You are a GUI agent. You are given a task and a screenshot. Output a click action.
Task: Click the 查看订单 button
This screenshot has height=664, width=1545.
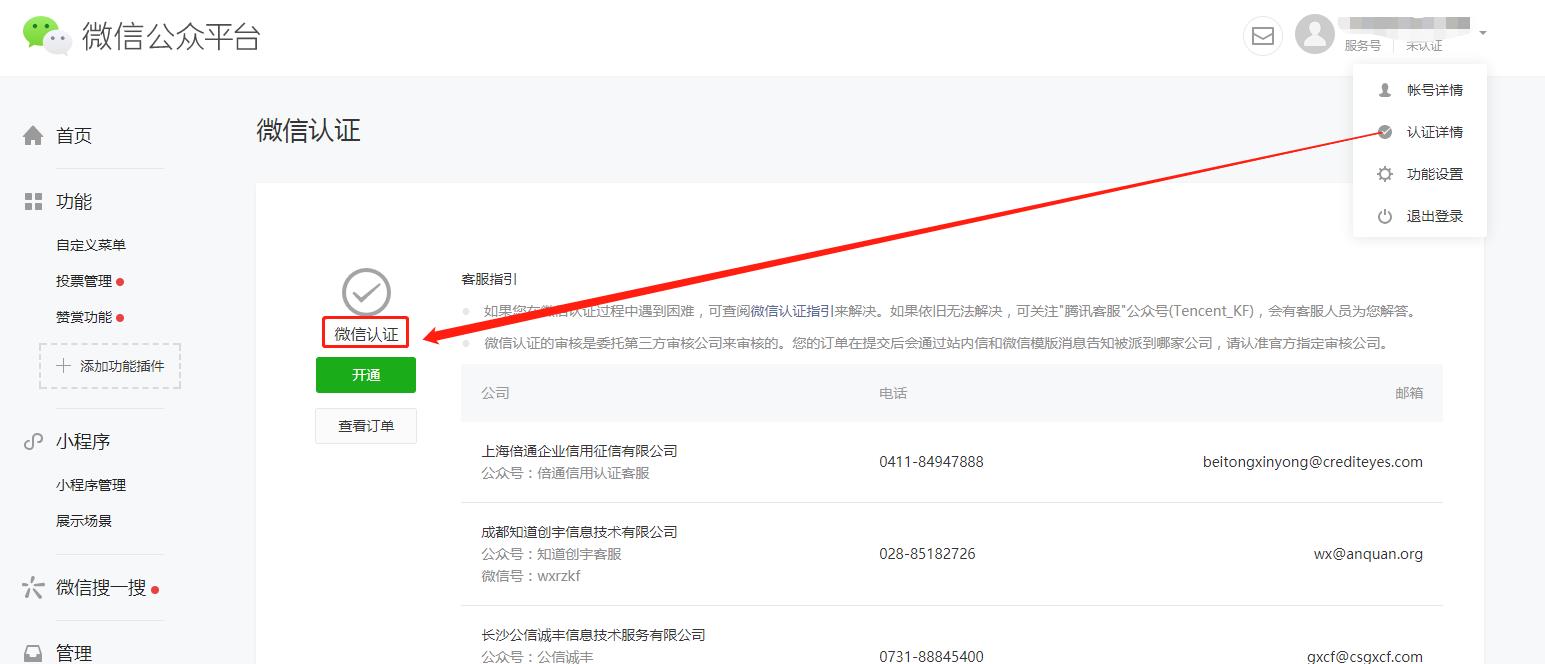click(366, 426)
